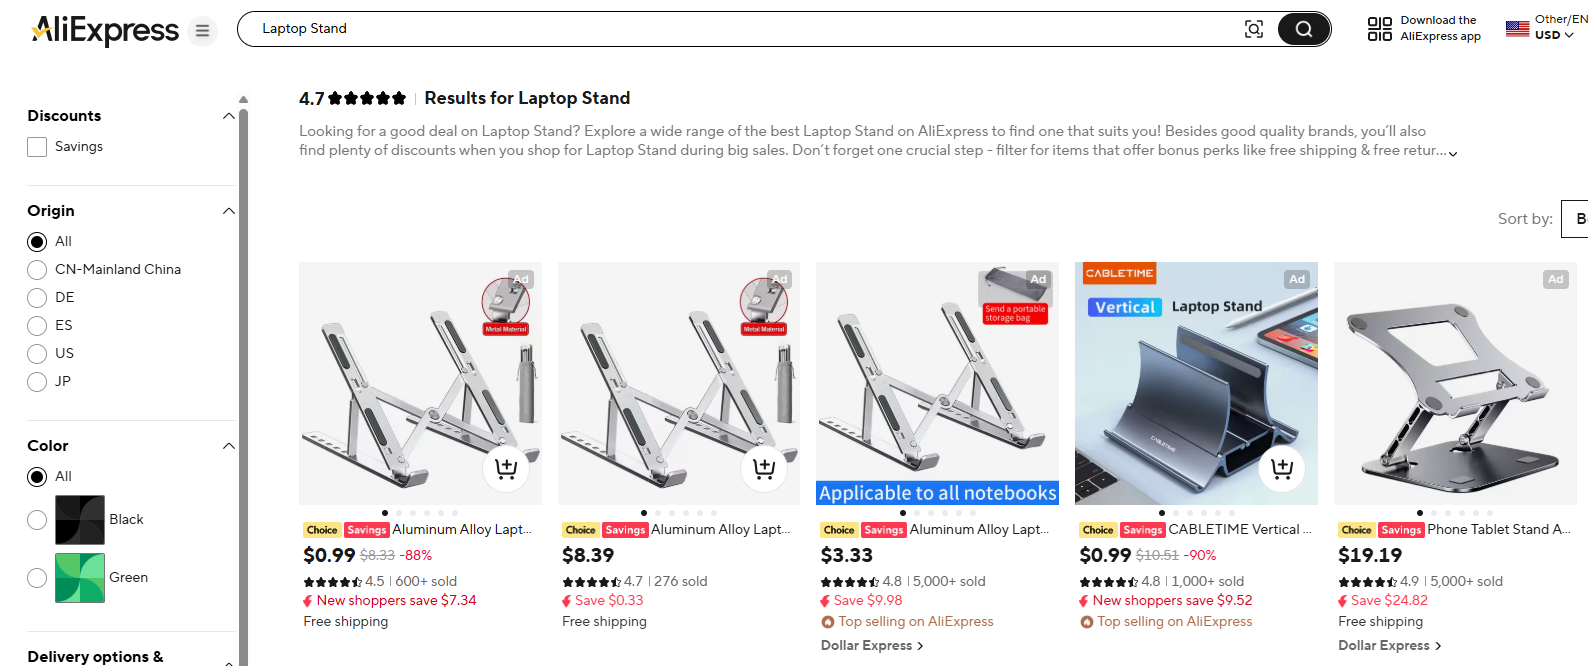
Task: Click the AliExpress logo
Action: (103, 31)
